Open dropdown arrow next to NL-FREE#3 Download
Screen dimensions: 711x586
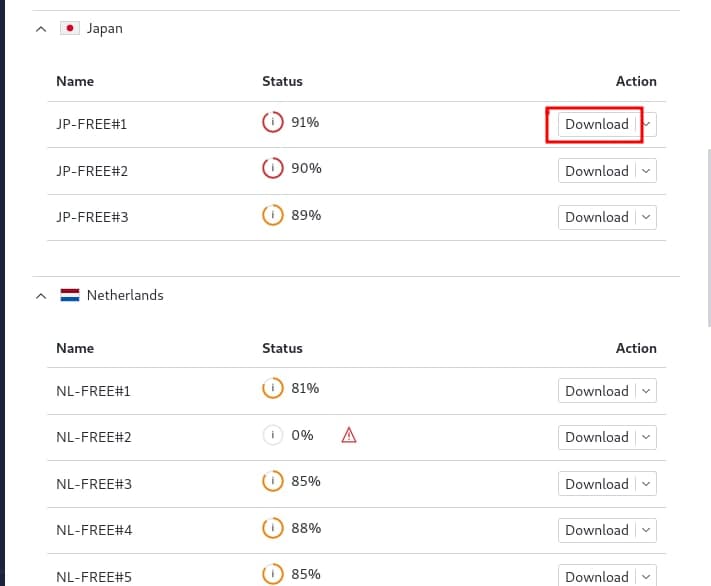coord(646,484)
